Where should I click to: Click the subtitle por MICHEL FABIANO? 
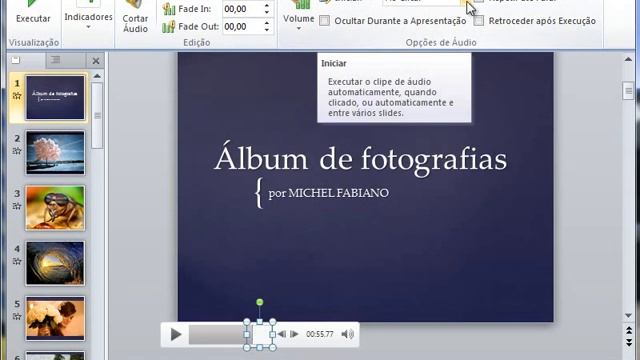(x=329, y=193)
